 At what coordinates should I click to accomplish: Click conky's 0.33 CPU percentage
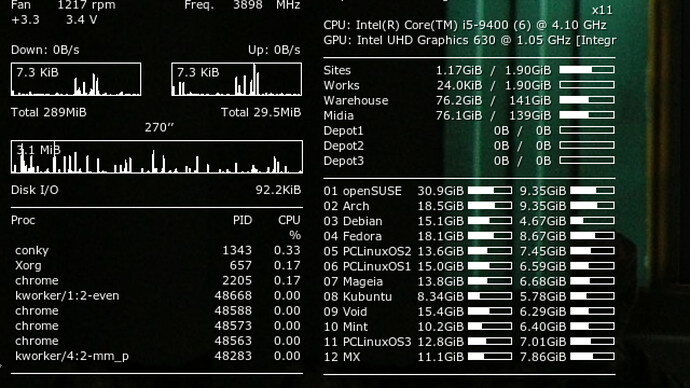[x=287, y=250]
